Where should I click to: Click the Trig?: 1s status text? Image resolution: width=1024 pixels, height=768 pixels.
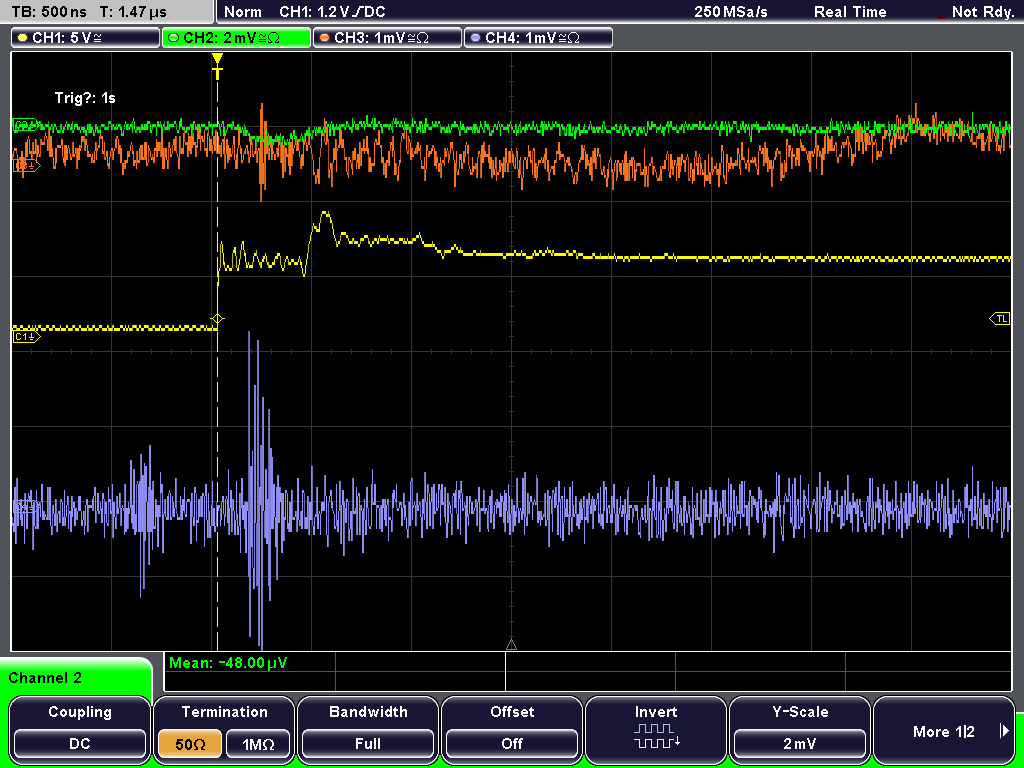pos(85,98)
